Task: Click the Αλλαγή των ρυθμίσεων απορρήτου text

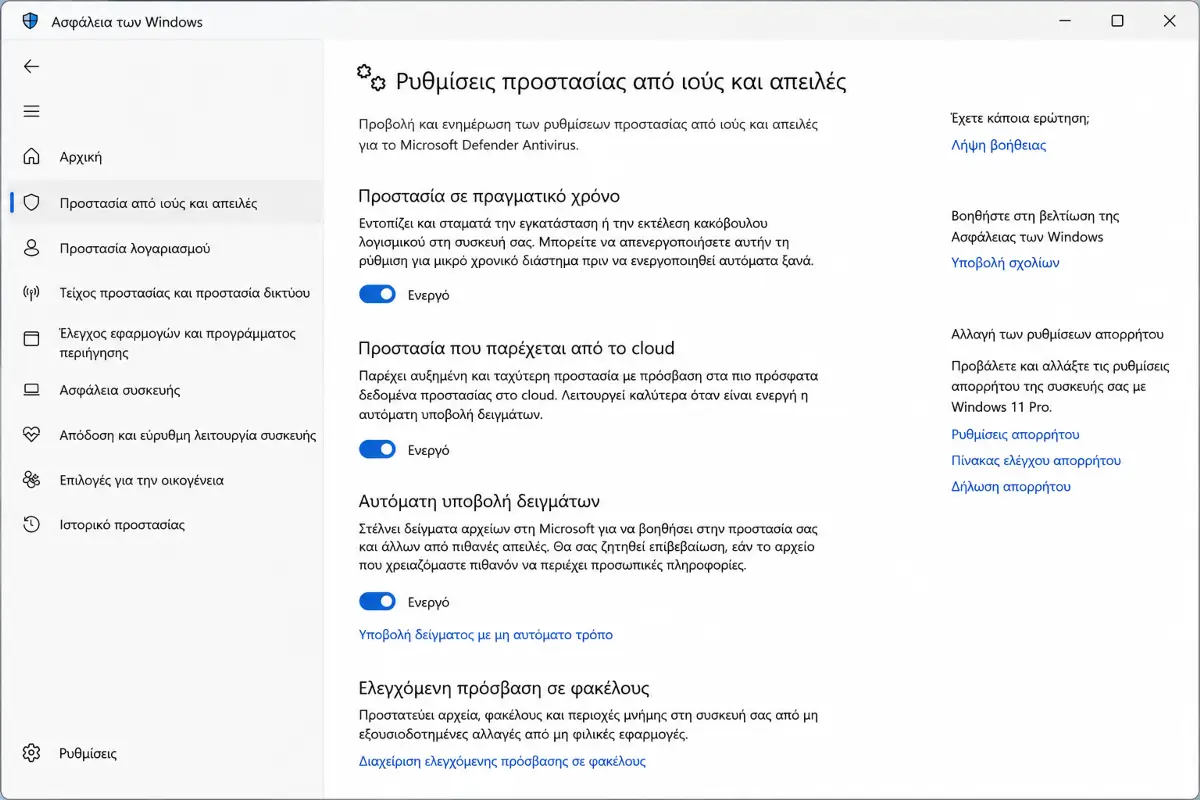Action: coord(1057,335)
